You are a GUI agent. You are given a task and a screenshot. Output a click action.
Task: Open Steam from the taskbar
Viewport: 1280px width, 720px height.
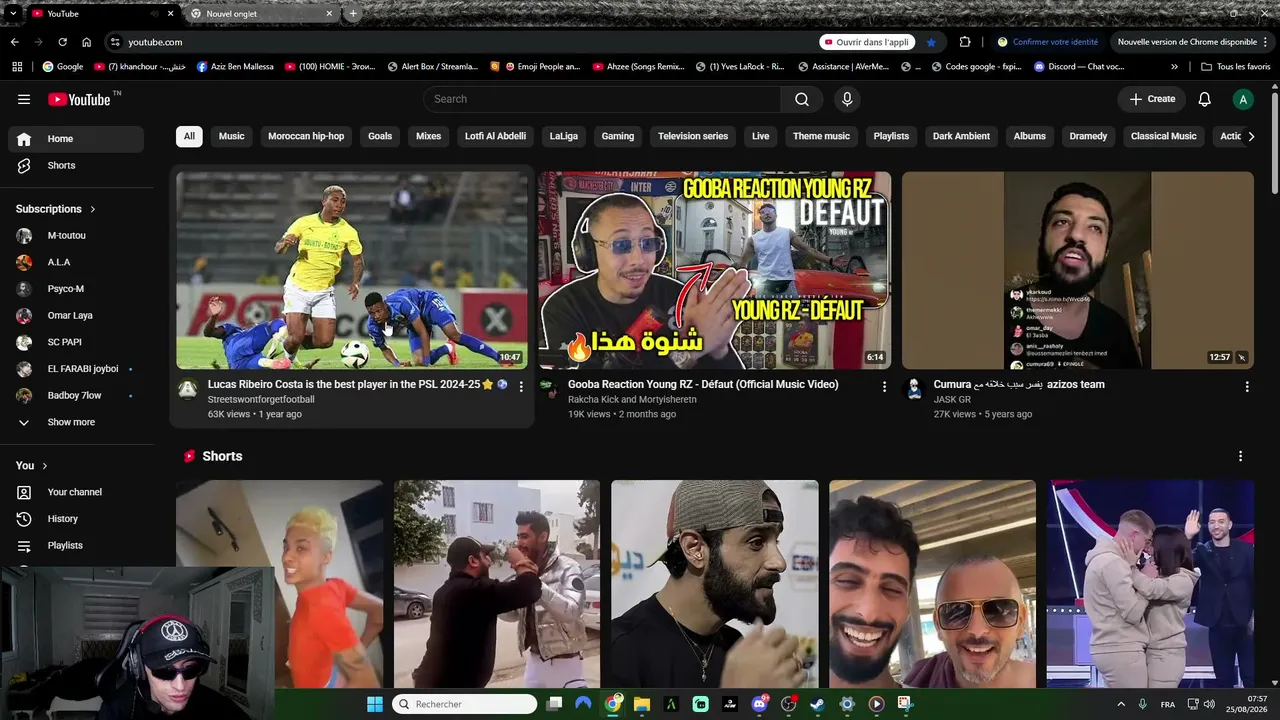pos(817,704)
